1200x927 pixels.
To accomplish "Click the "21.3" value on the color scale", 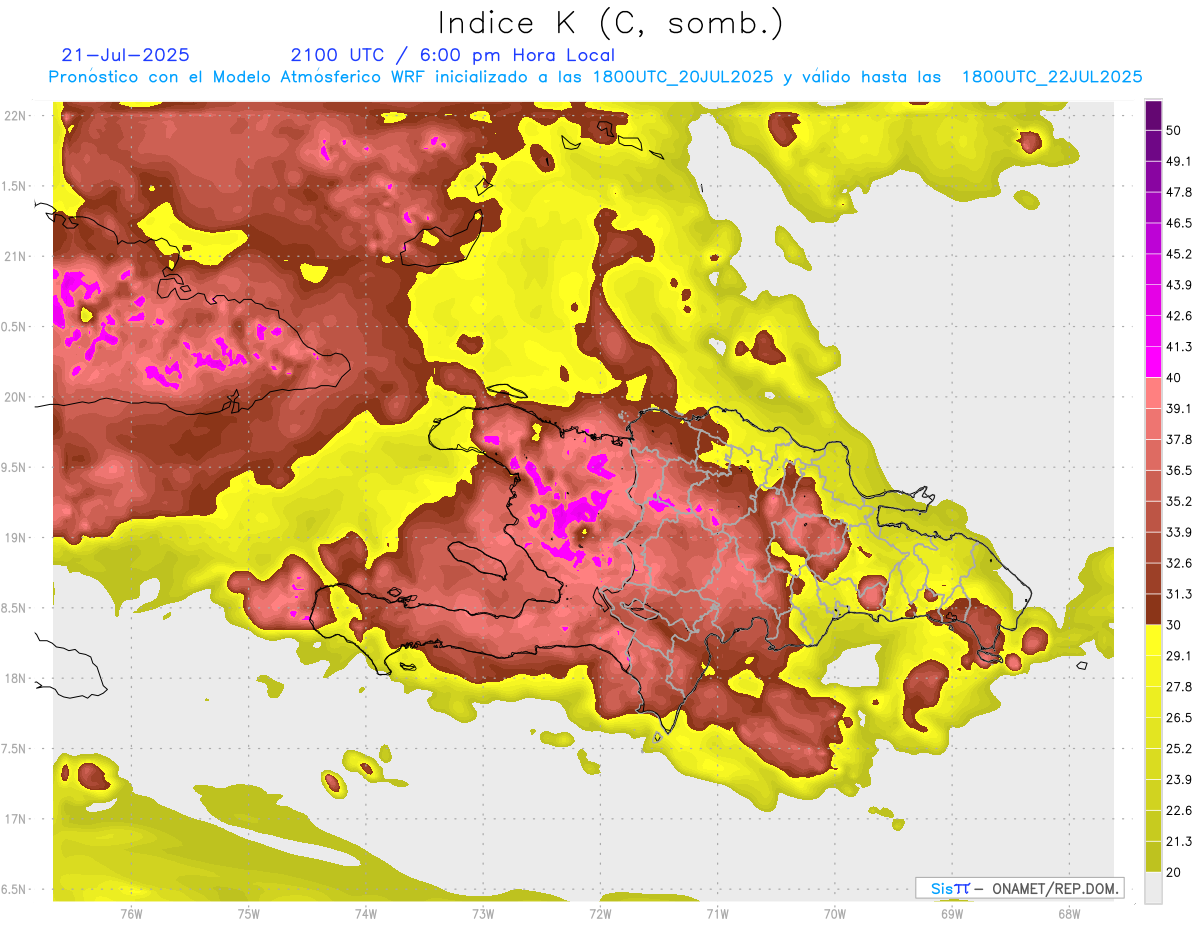I will pos(1178,841).
